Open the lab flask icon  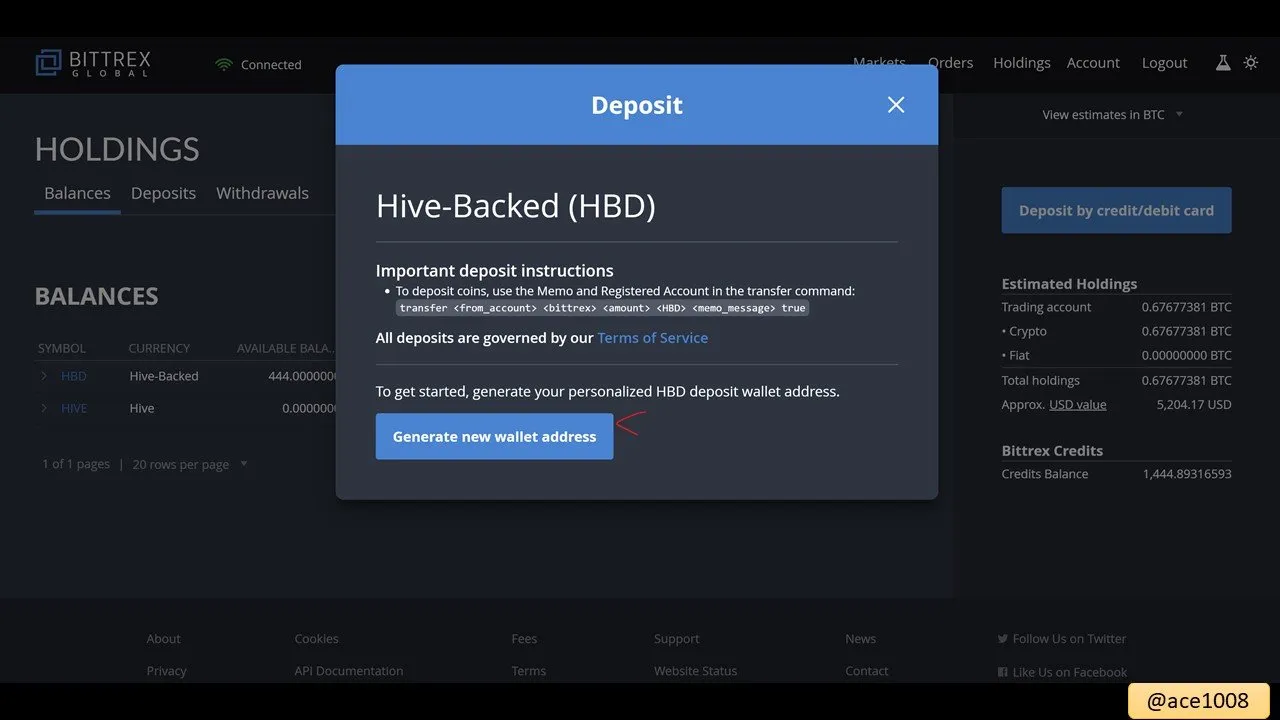pos(1222,62)
